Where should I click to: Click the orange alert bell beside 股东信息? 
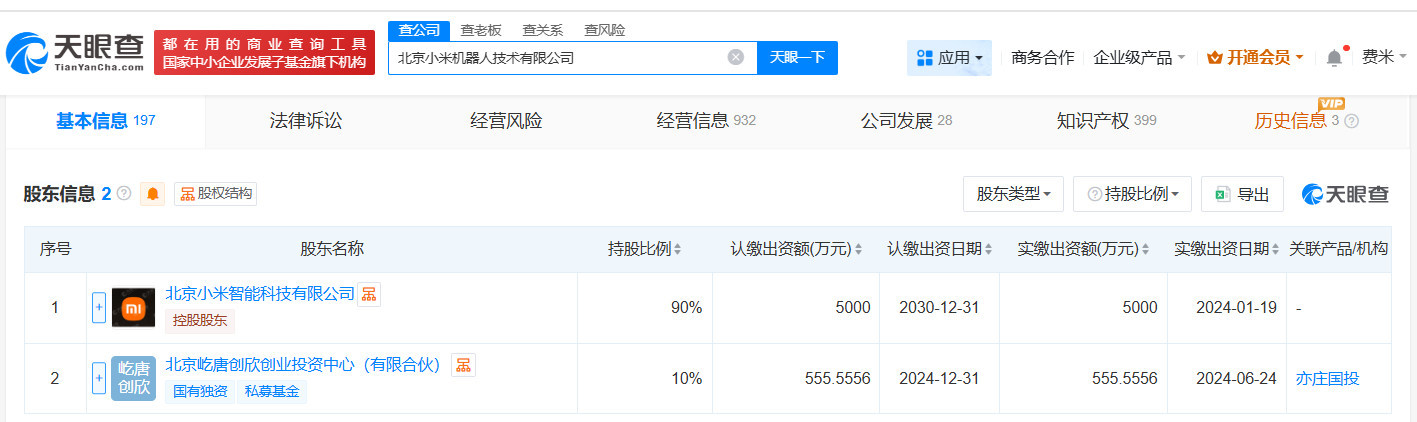coord(152,194)
